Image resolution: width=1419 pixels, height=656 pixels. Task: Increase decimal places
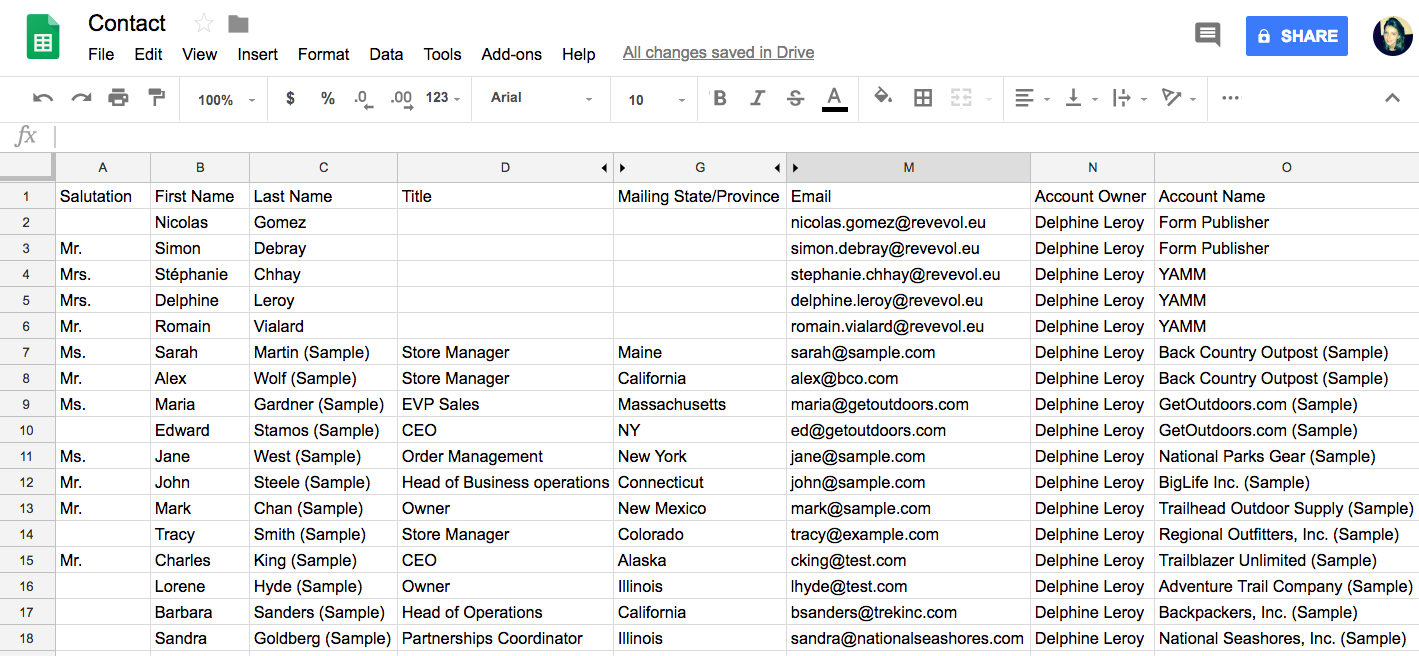[401, 99]
